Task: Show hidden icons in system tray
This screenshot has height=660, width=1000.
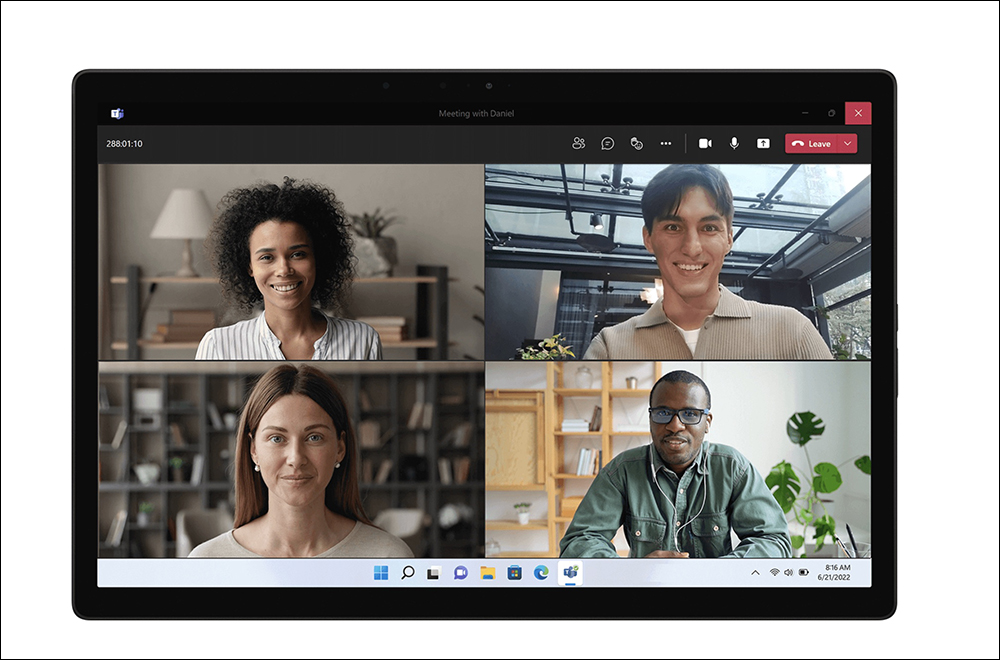Action: tap(755, 573)
